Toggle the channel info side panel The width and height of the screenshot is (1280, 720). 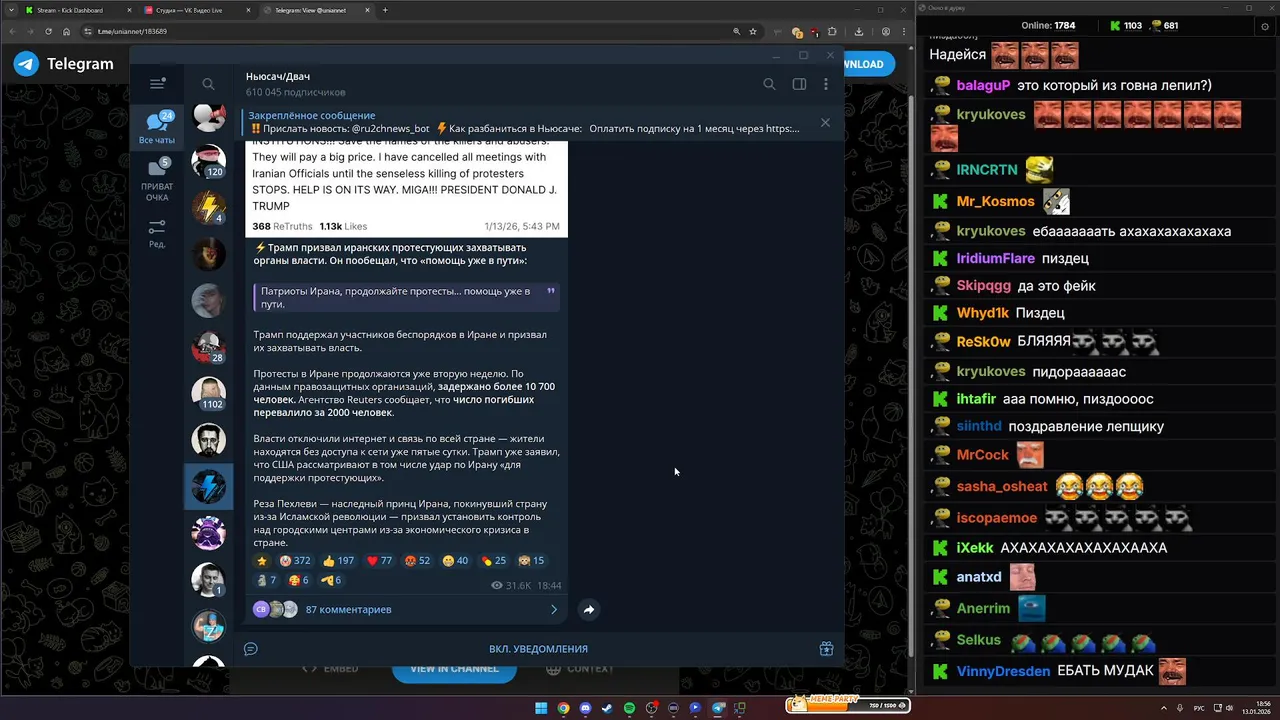(x=799, y=84)
